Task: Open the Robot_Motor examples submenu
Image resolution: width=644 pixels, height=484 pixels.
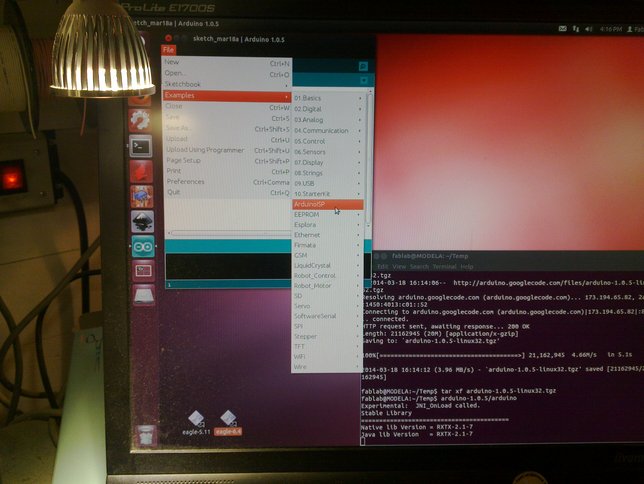Action: (x=327, y=286)
